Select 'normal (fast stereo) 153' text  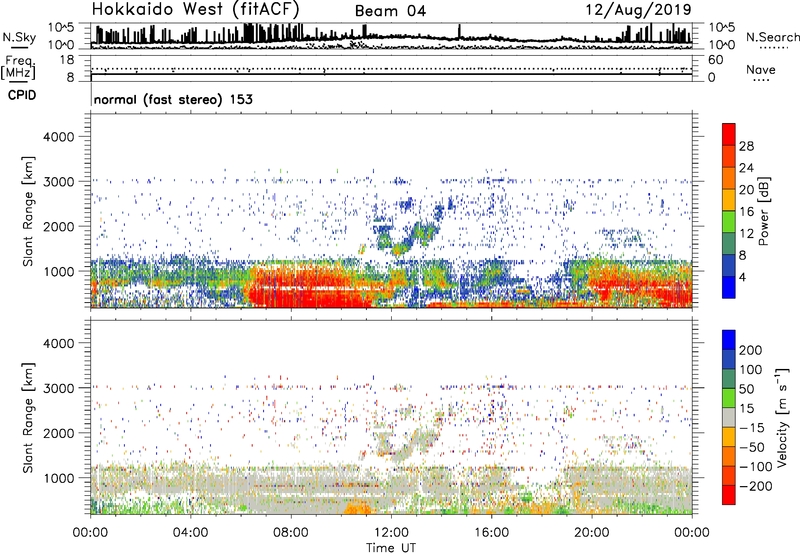point(173,99)
